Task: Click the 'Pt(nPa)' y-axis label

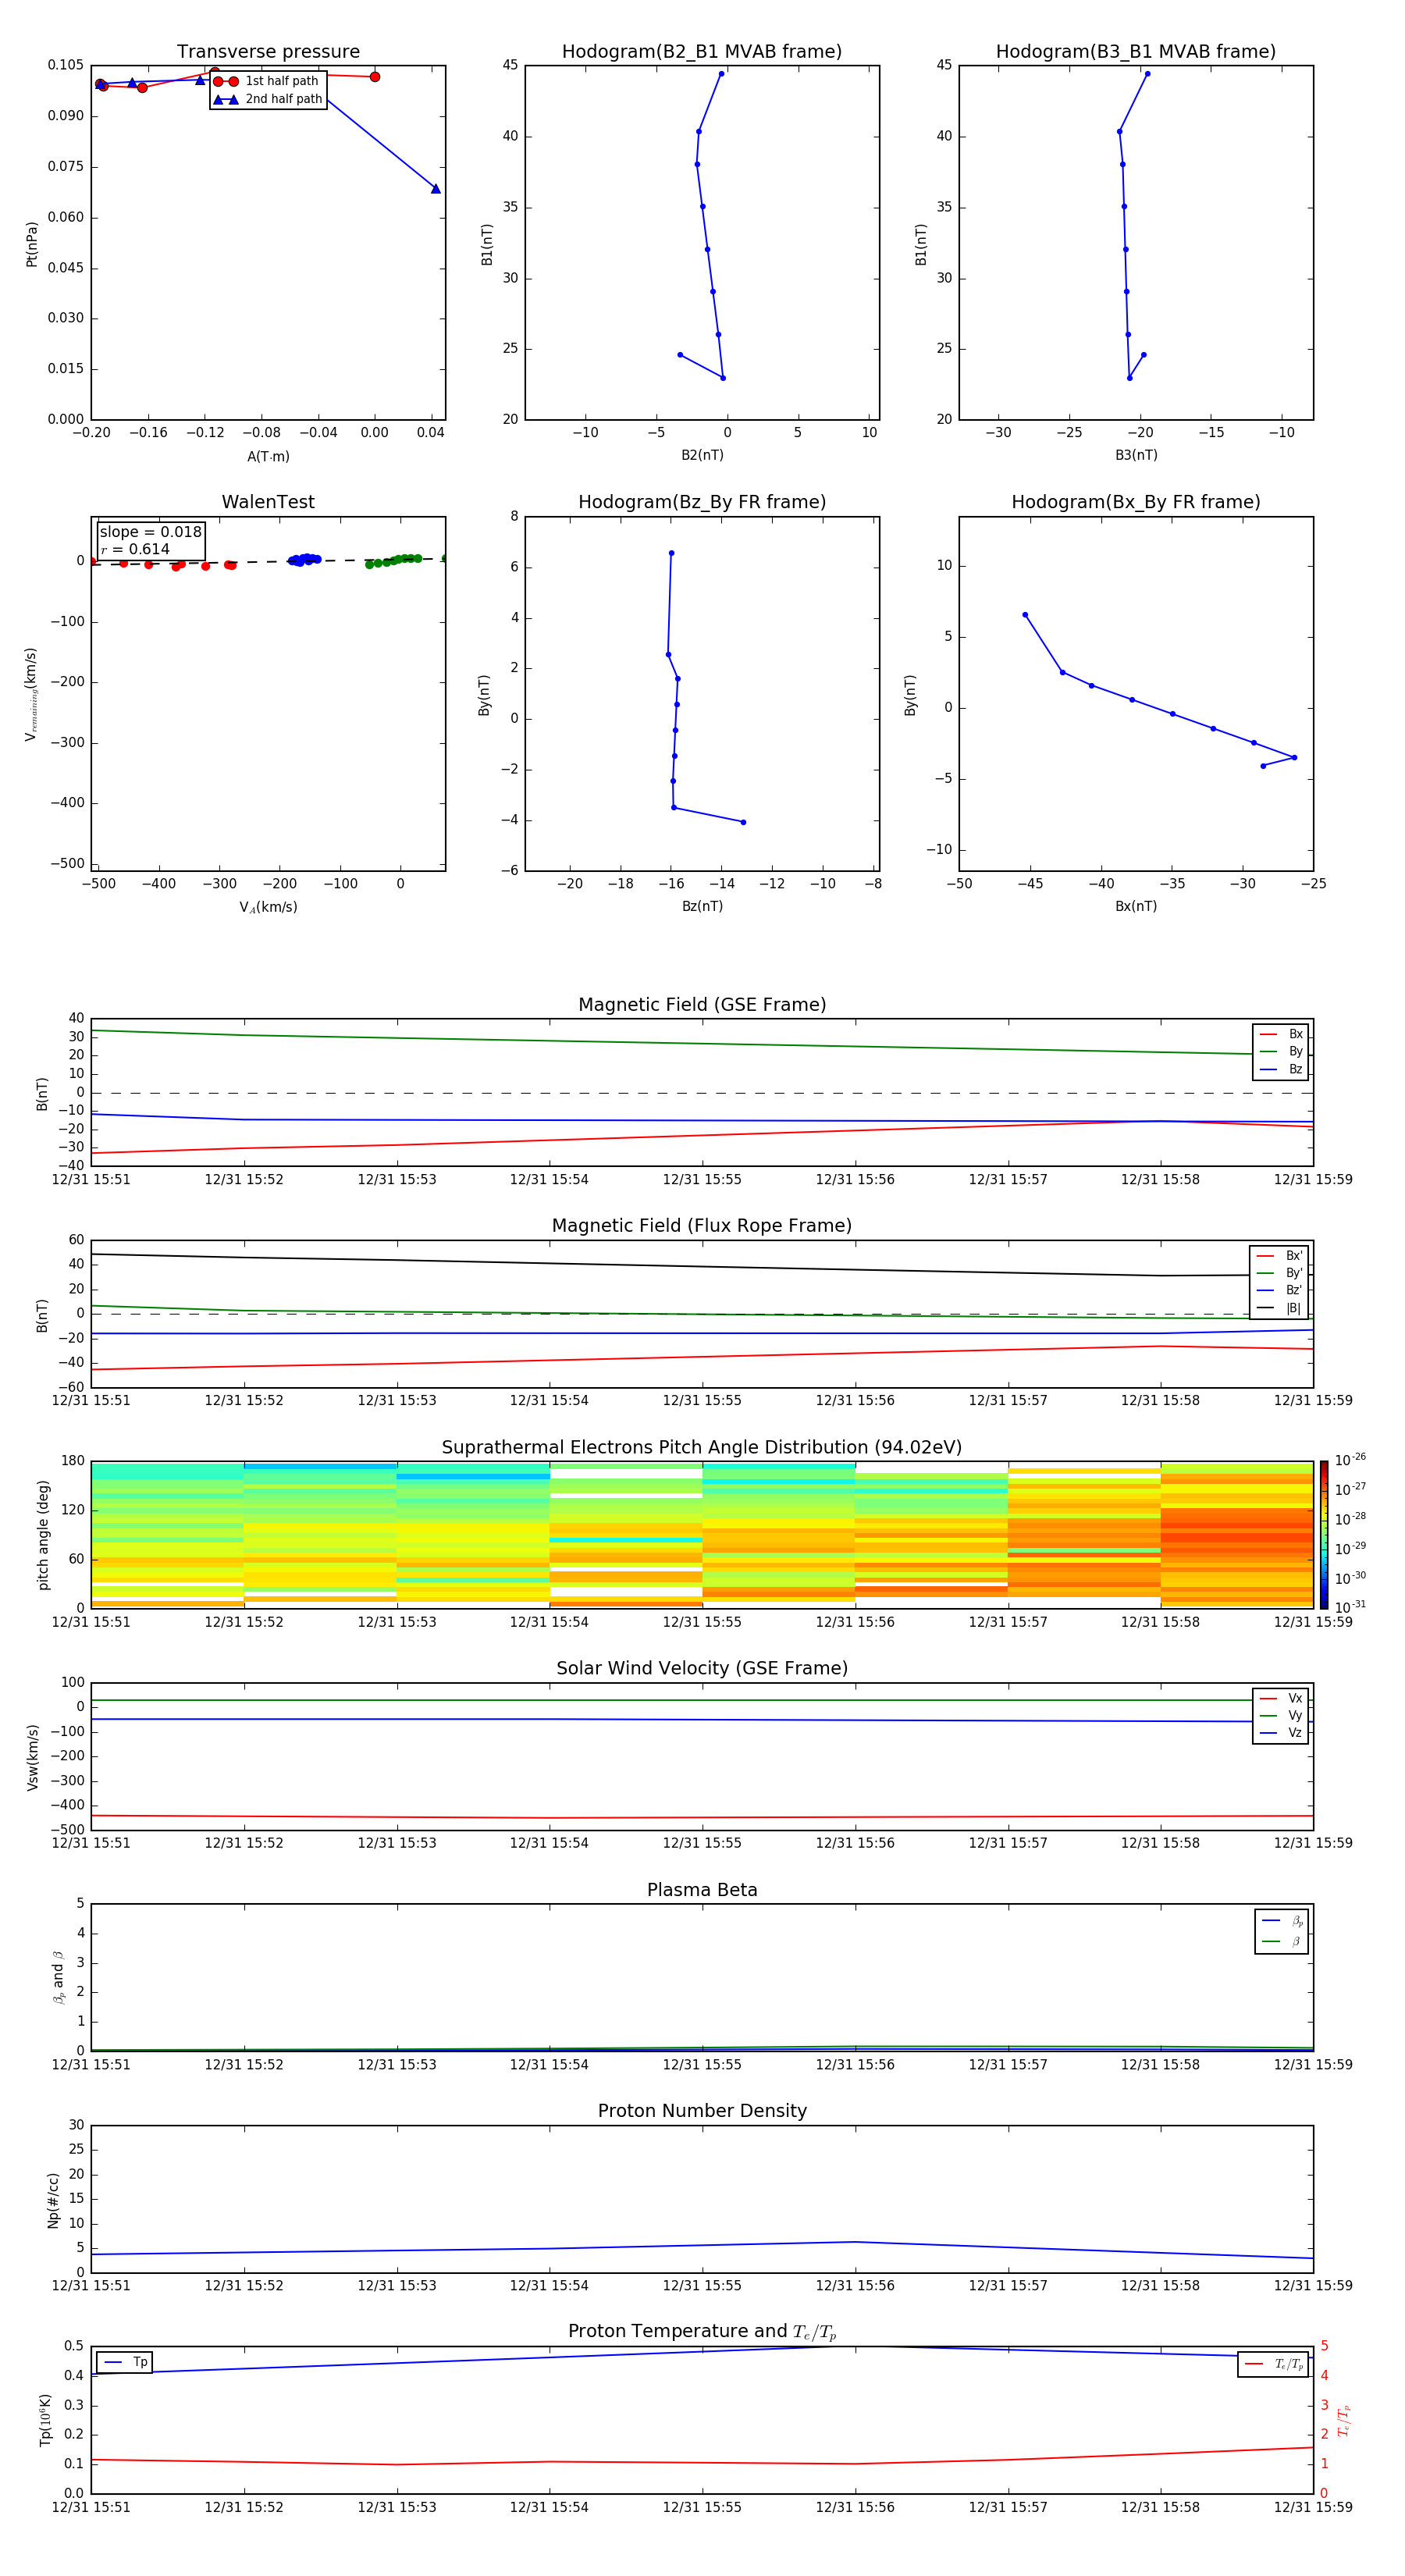Action: (32, 244)
